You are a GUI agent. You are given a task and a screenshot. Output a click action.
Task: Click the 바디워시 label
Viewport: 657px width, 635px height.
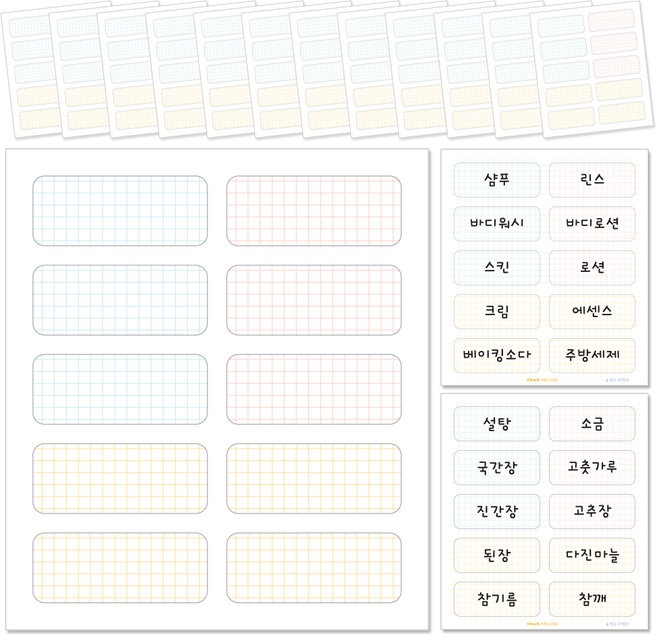point(497,224)
